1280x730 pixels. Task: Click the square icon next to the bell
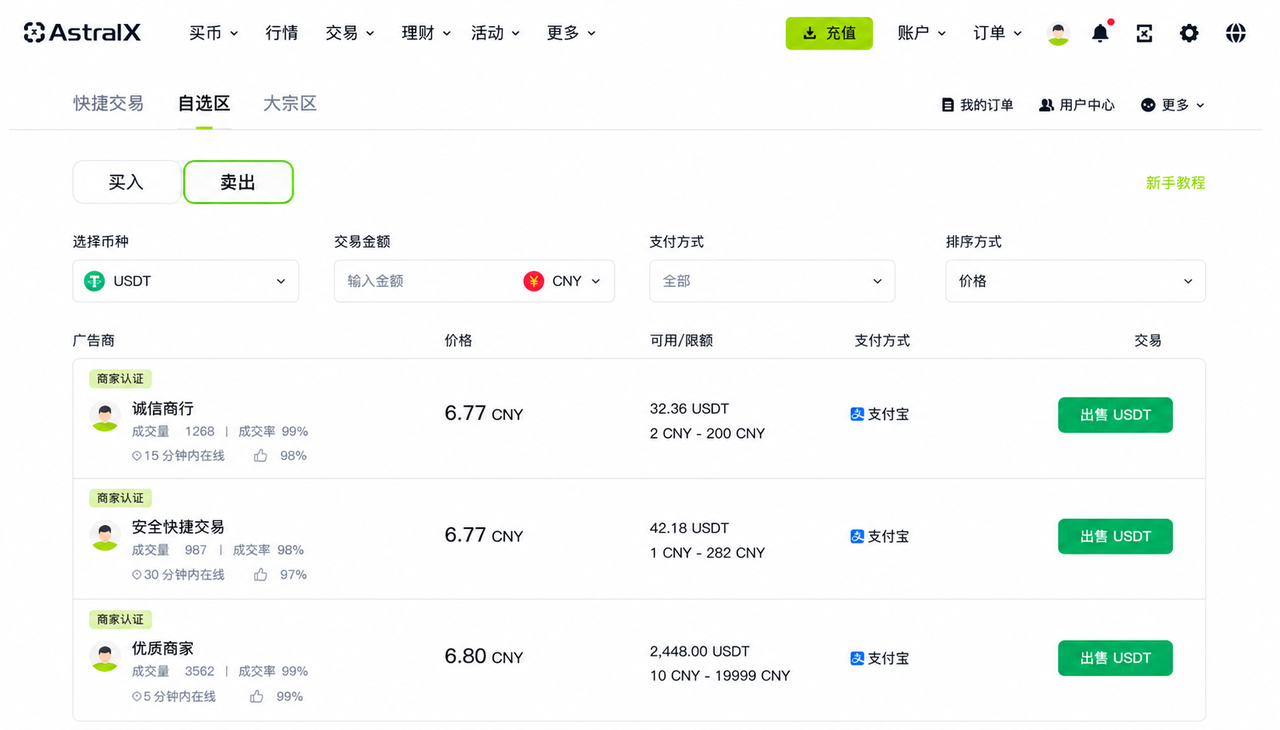[1145, 33]
